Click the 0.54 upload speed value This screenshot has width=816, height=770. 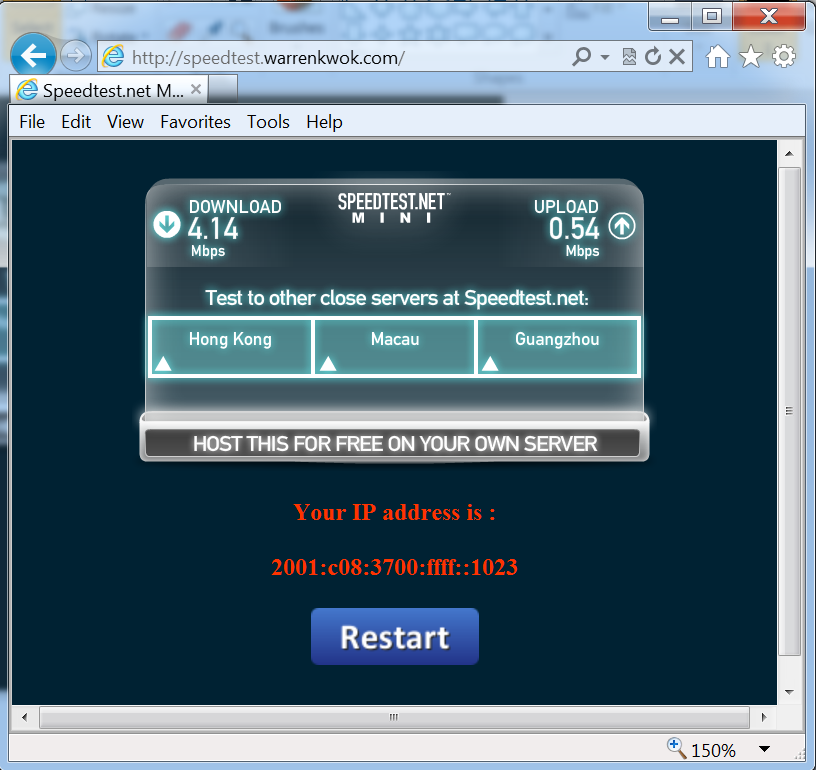574,229
